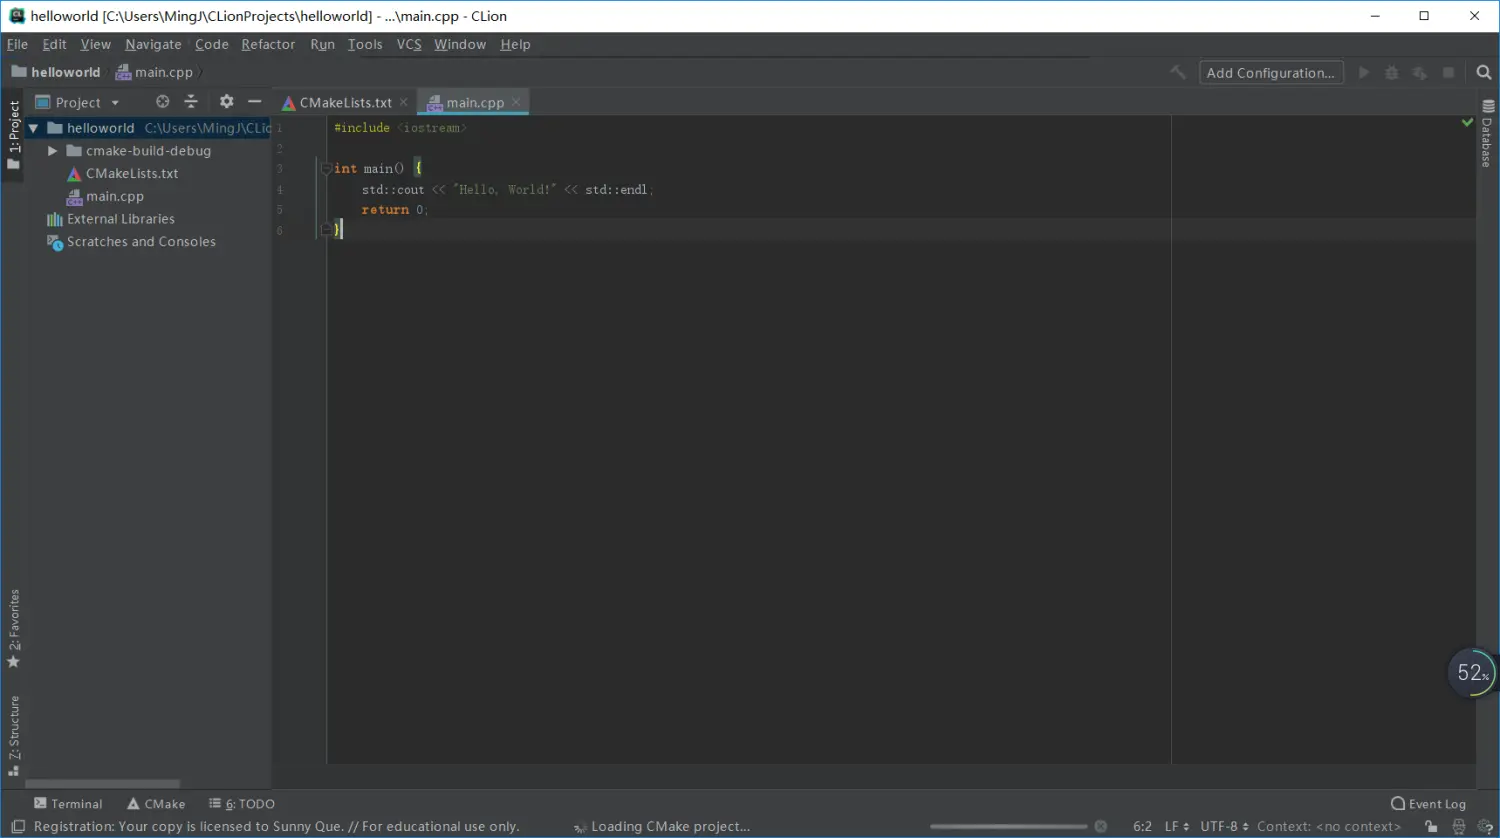Open the View menu
The image size is (1500, 838).
tap(95, 44)
